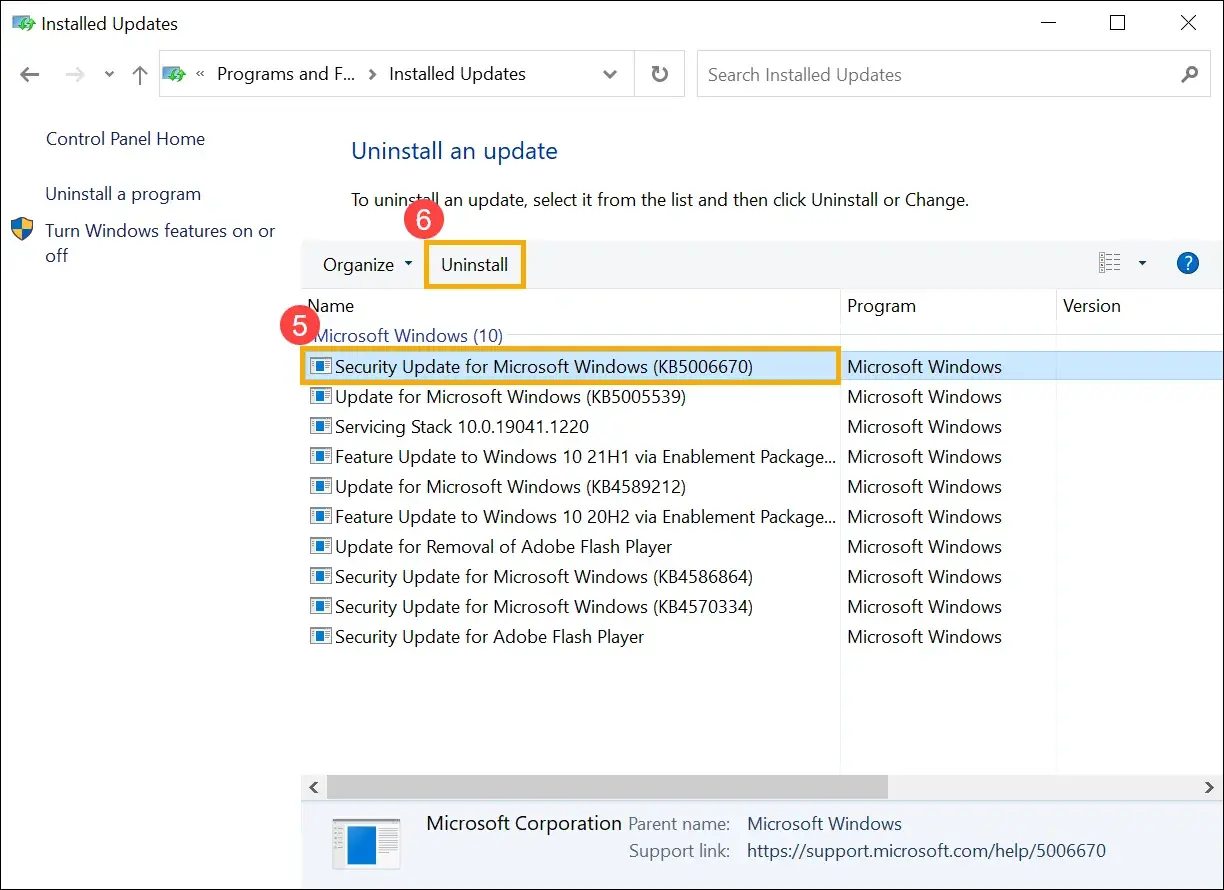Click the address bar Control Panel icon
The image size is (1224, 890).
(x=175, y=74)
